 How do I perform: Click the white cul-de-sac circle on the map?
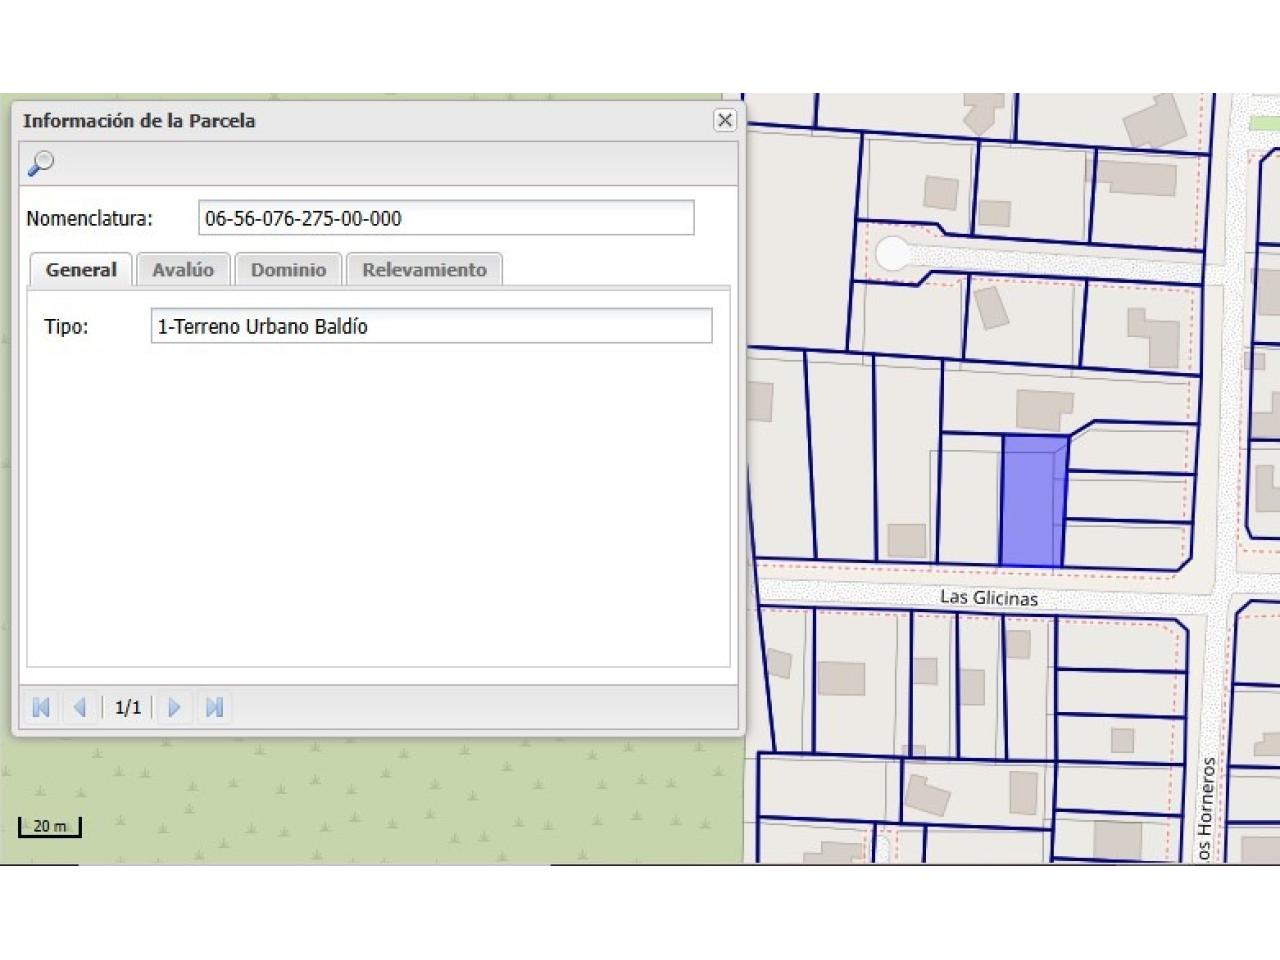892,254
